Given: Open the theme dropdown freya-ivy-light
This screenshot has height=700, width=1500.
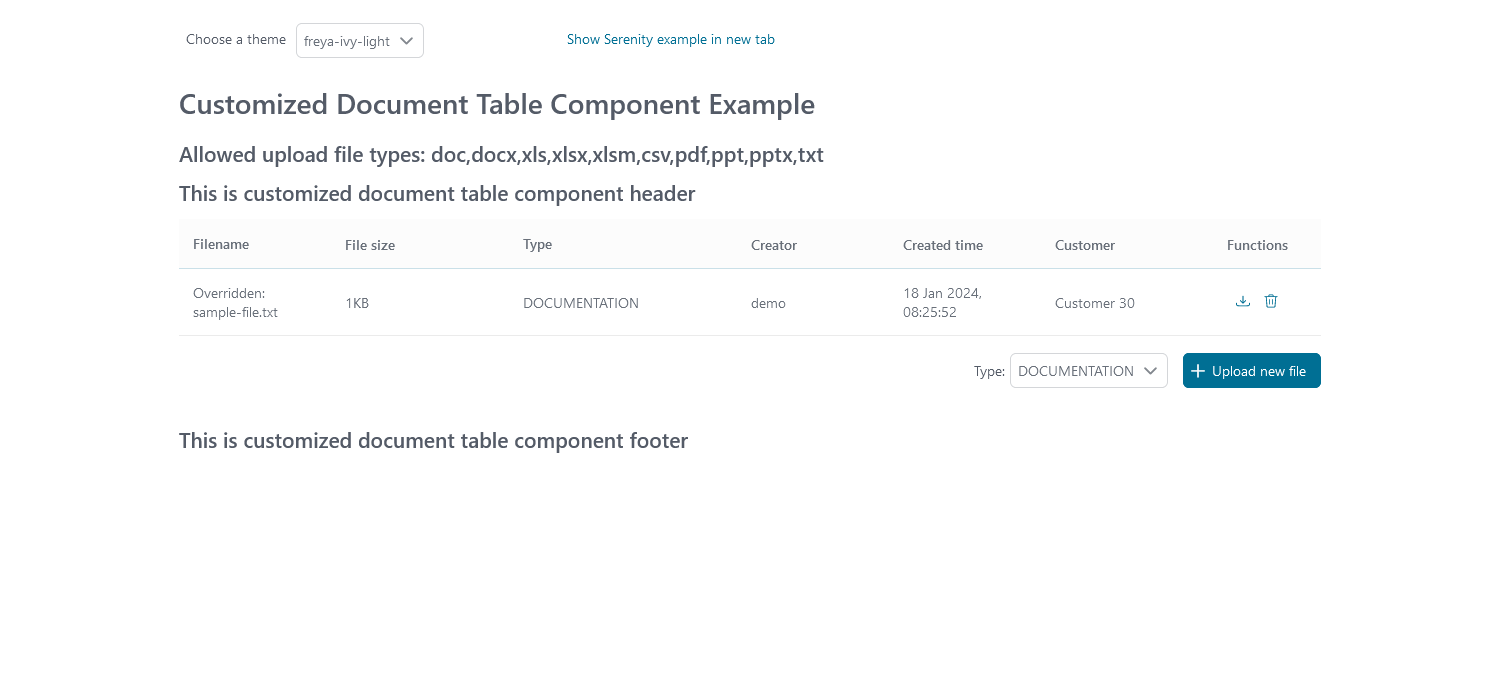Looking at the screenshot, I should point(360,41).
